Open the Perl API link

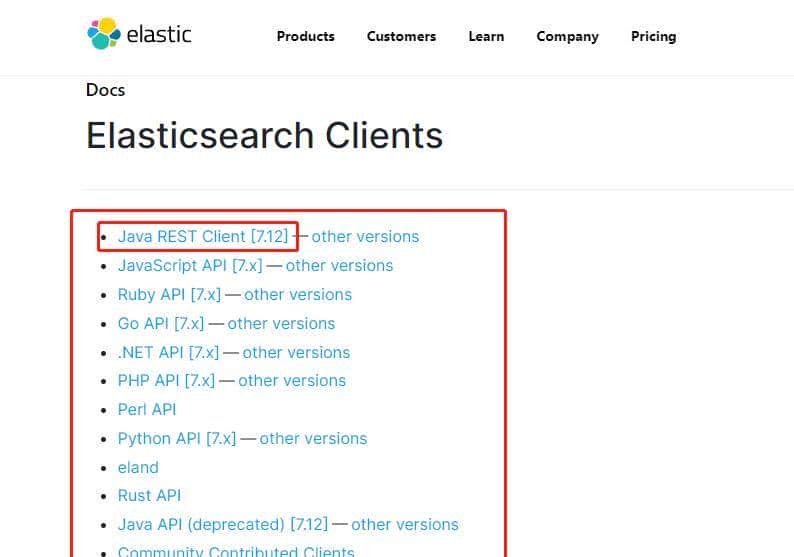[147, 410]
